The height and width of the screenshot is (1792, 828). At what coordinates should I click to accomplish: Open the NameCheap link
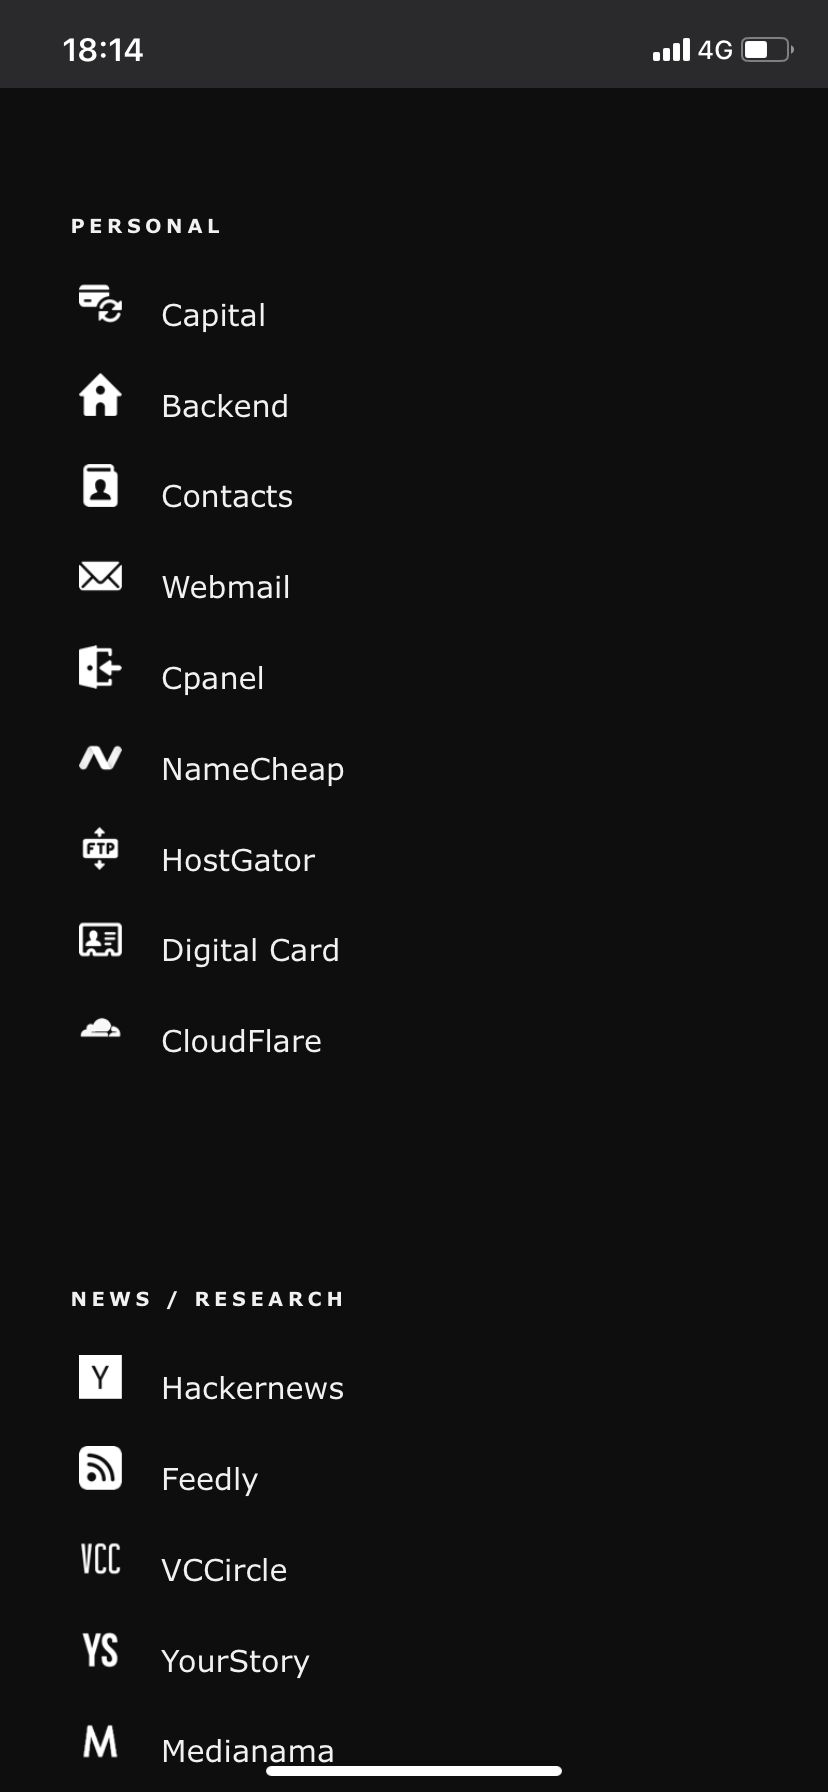point(253,769)
